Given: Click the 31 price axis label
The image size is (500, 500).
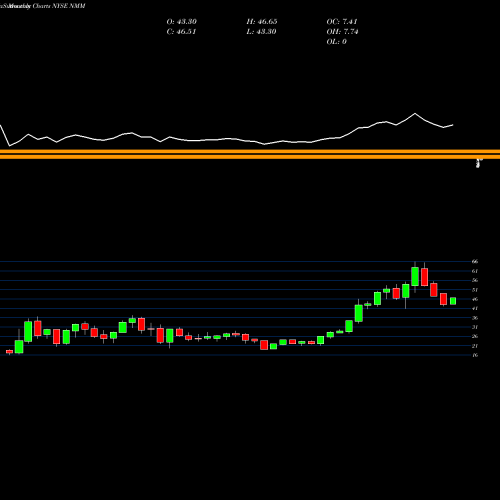Looking at the screenshot, I should coord(475,327).
